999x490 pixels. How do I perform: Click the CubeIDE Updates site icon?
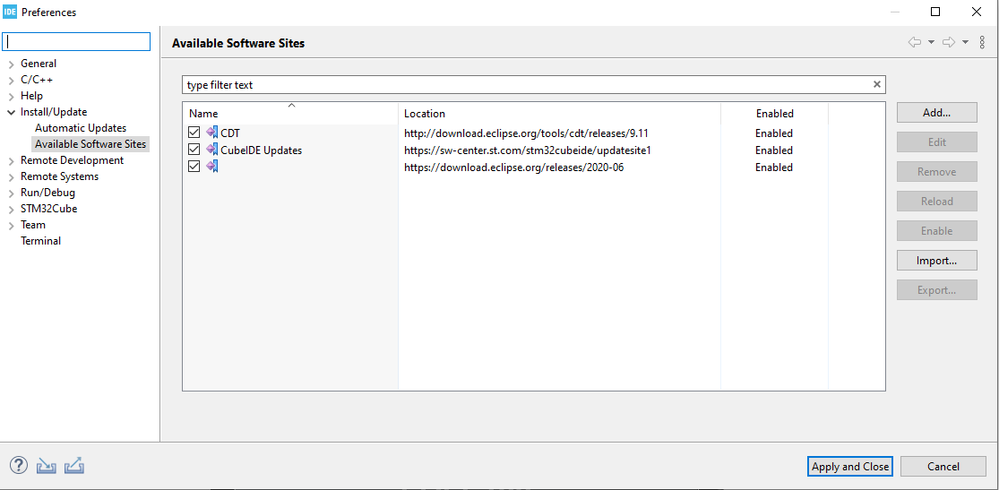(x=212, y=150)
